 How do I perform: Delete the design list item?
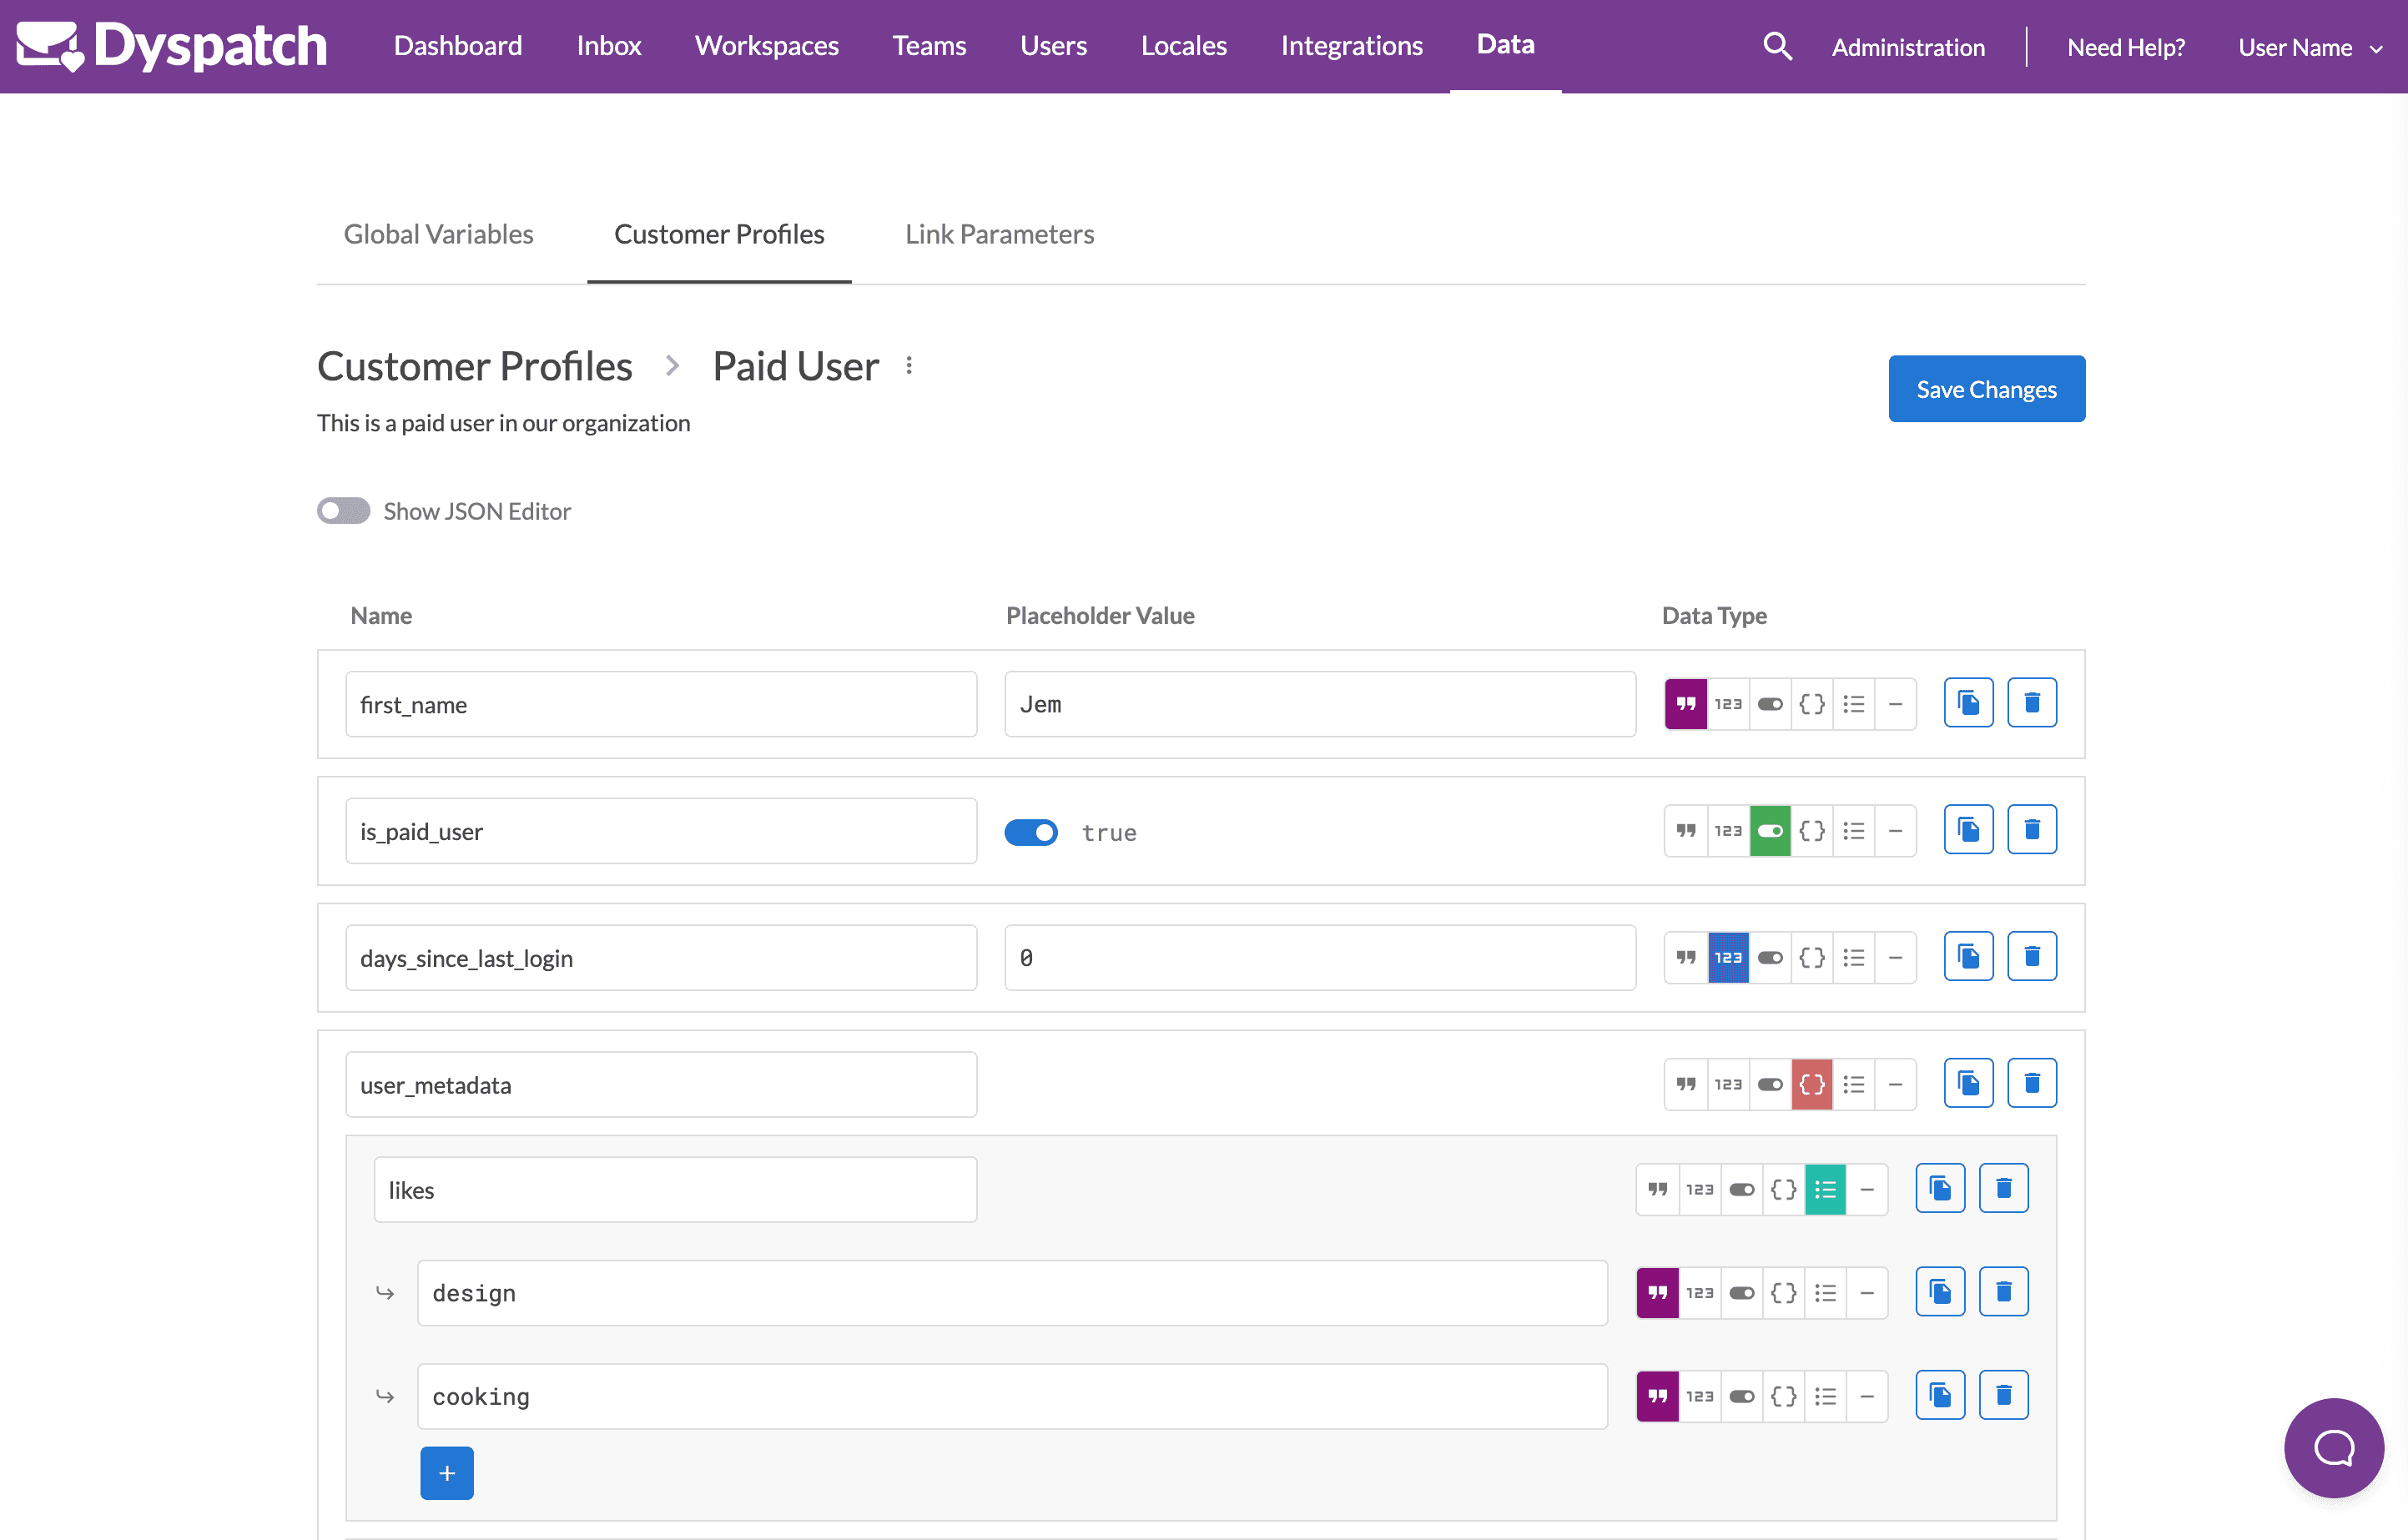click(2004, 1291)
